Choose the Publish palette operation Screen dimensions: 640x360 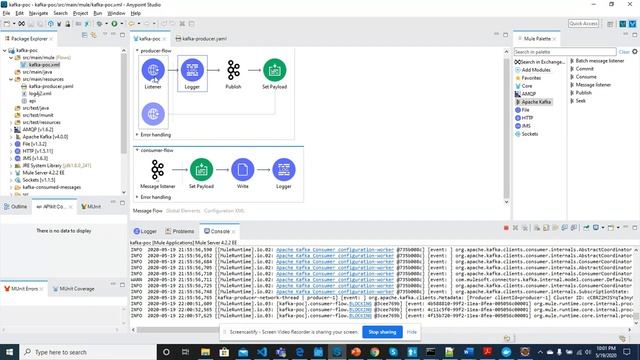(x=581, y=93)
